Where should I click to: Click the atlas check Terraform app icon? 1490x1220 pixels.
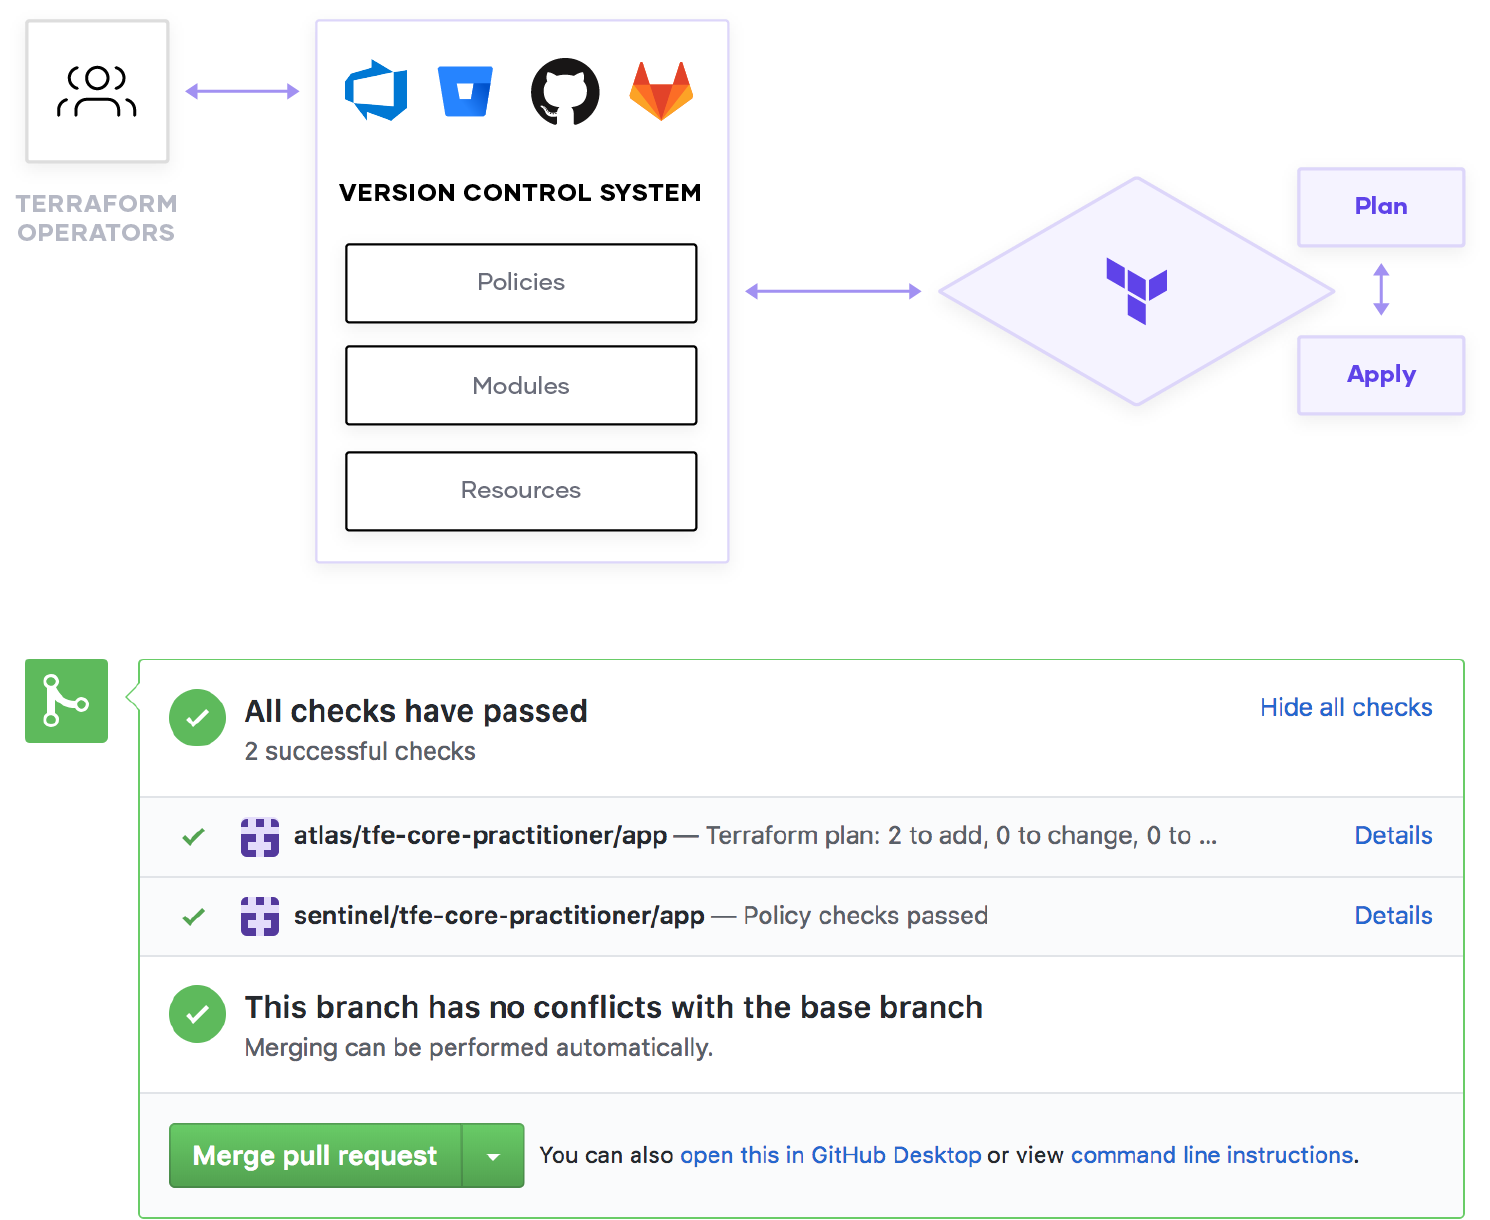tap(260, 837)
